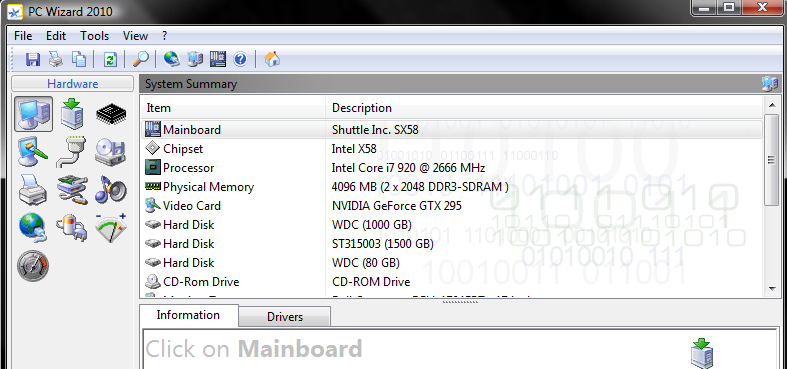Select the Hard Disk ST315003 (1500 GB) row
787x369 pixels.
tap(452, 244)
